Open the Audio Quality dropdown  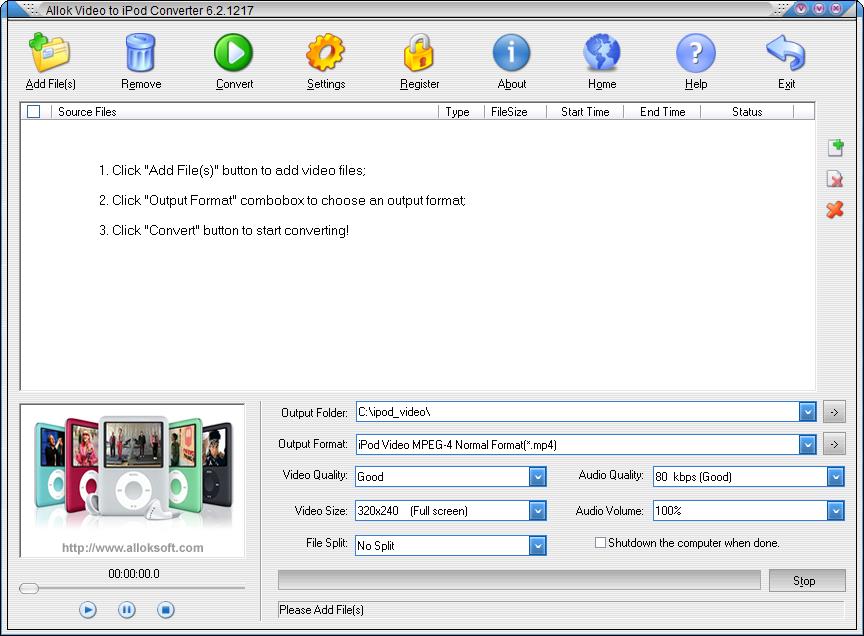pos(835,477)
